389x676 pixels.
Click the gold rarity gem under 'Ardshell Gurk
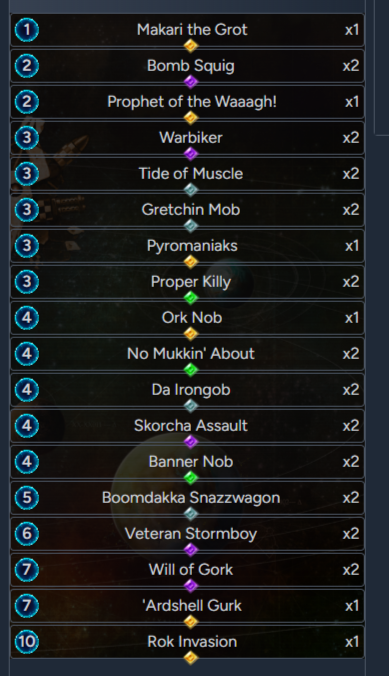coord(191,622)
